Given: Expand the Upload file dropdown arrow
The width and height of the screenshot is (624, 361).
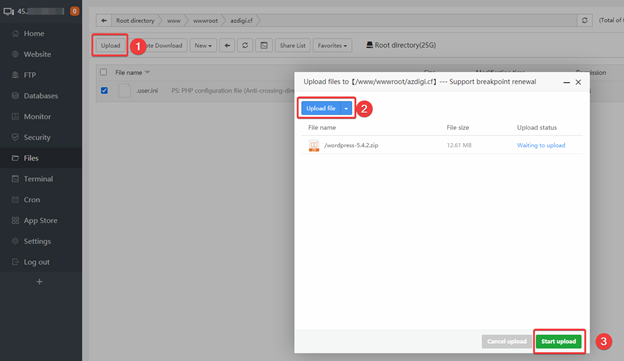Looking at the screenshot, I should [x=346, y=108].
